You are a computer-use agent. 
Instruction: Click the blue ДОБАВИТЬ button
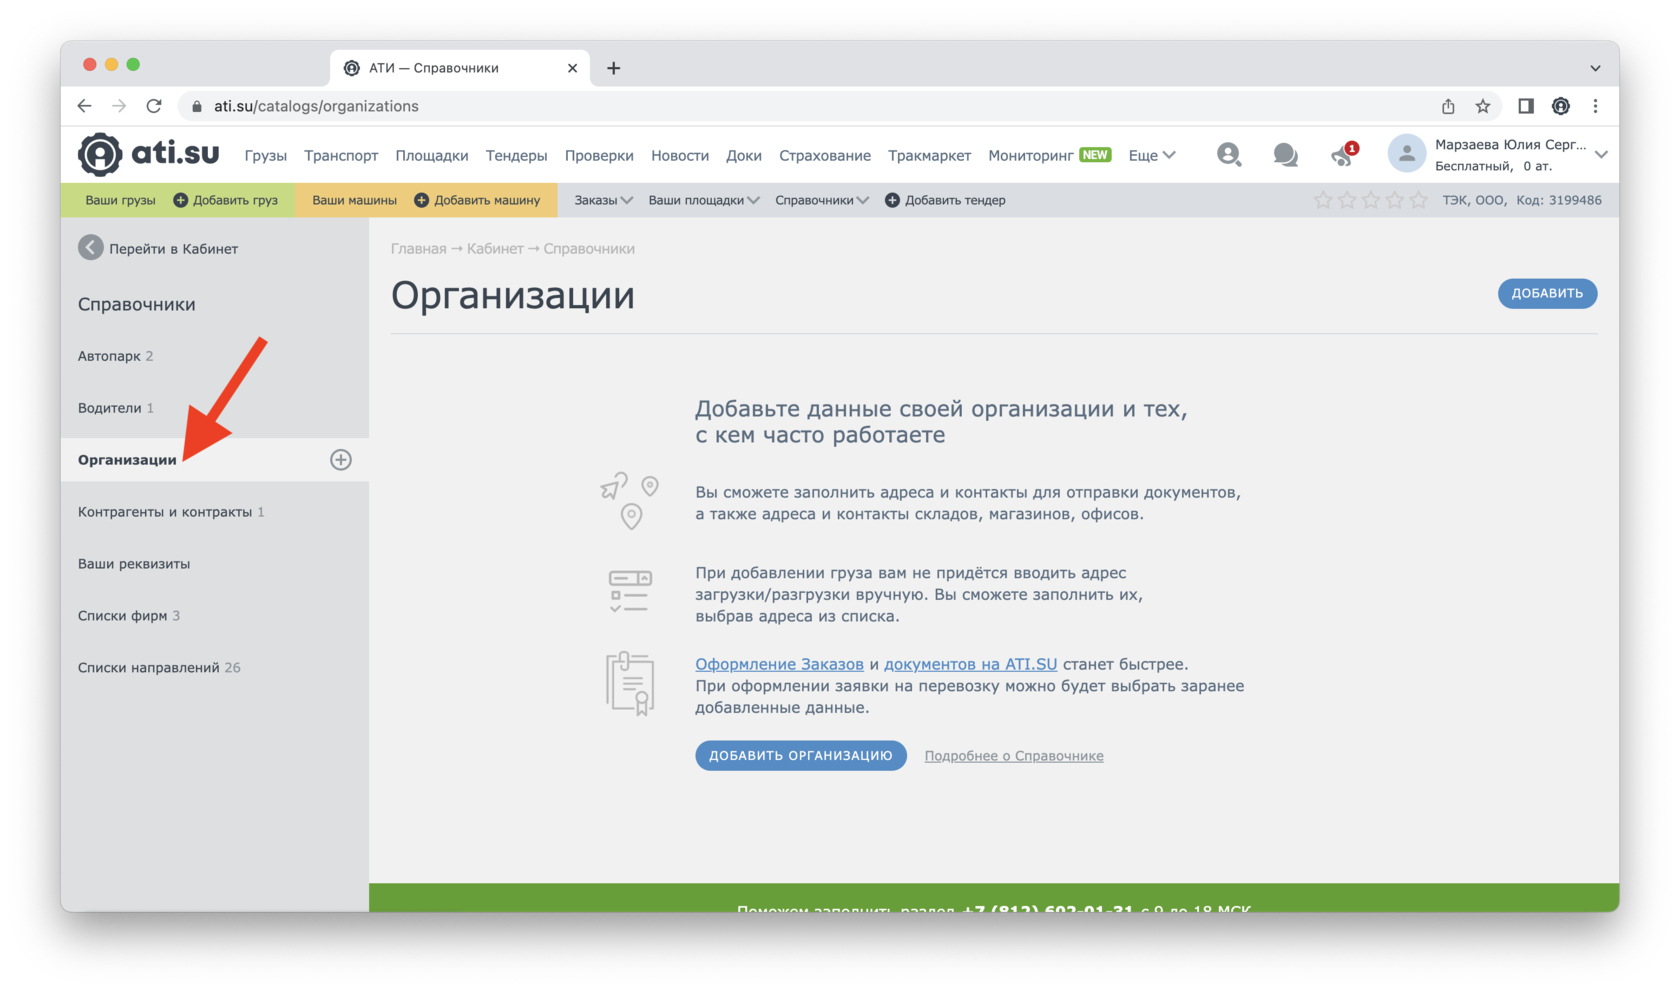(x=1547, y=293)
